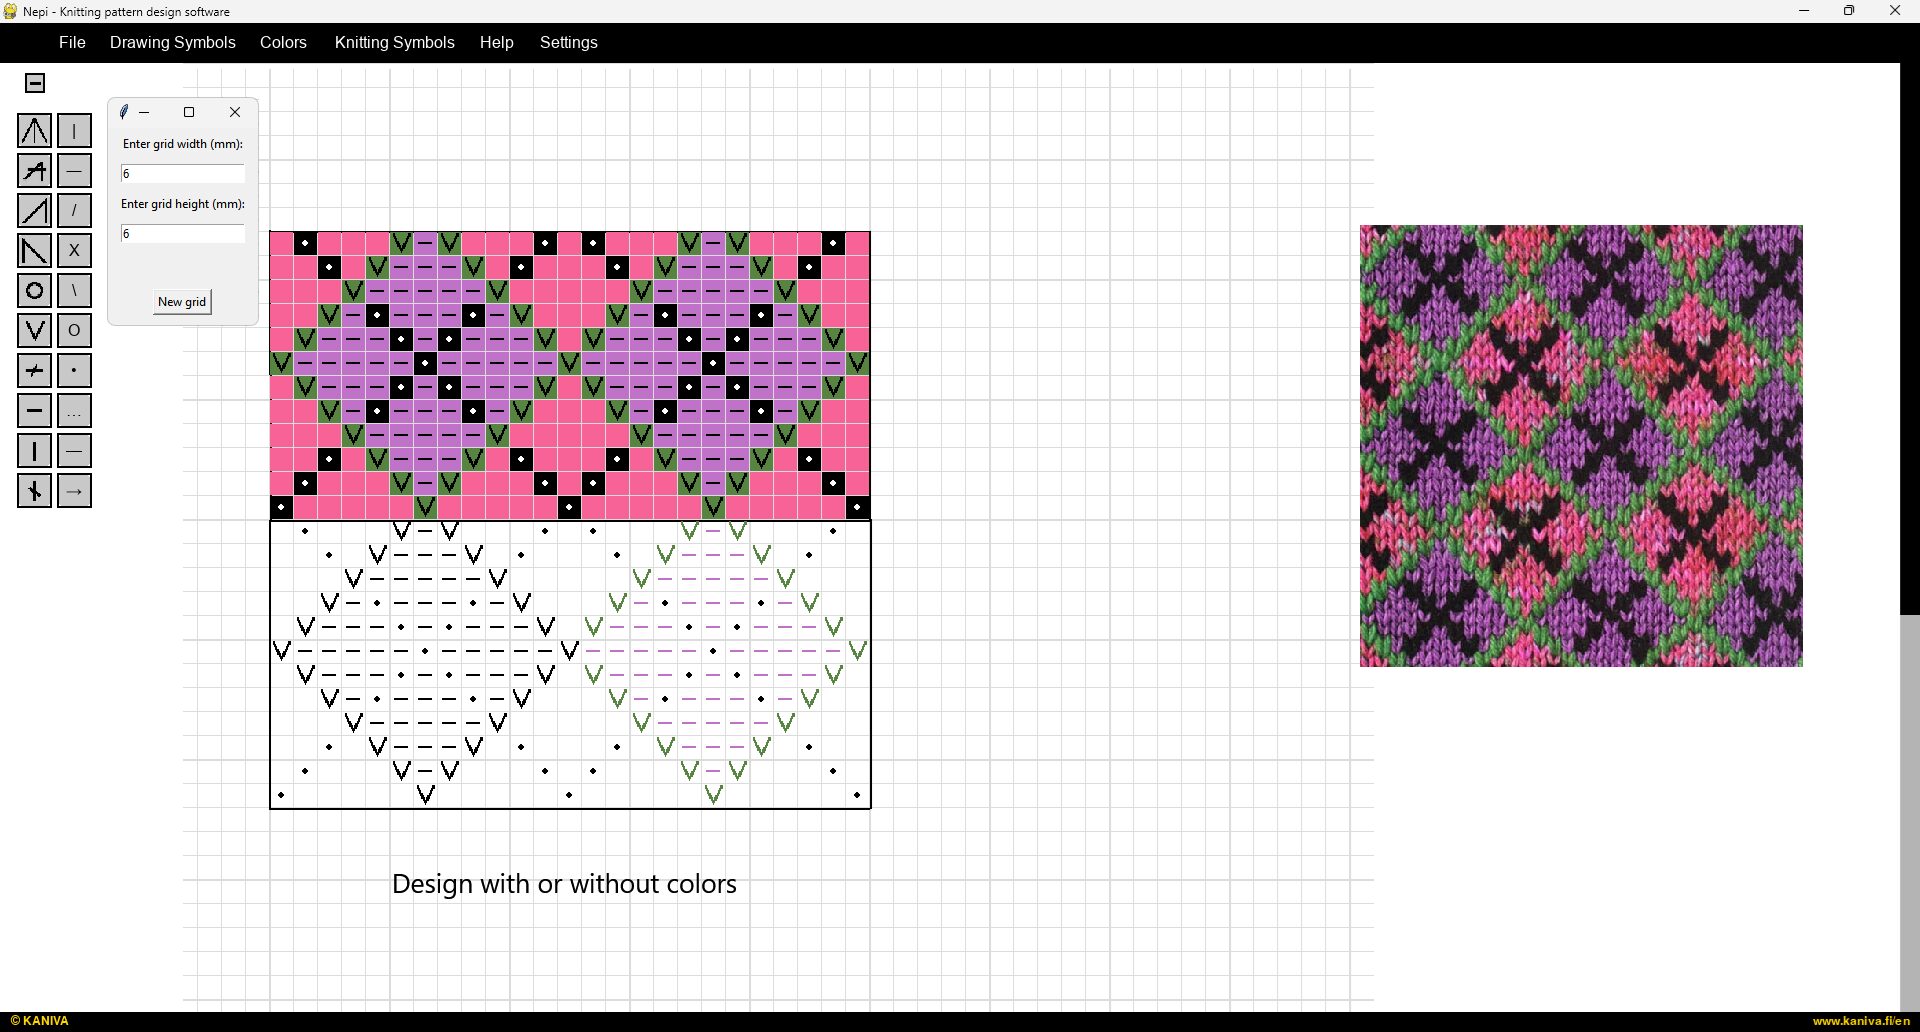
Task: Select the right arrow symbol tool
Action: [74, 490]
